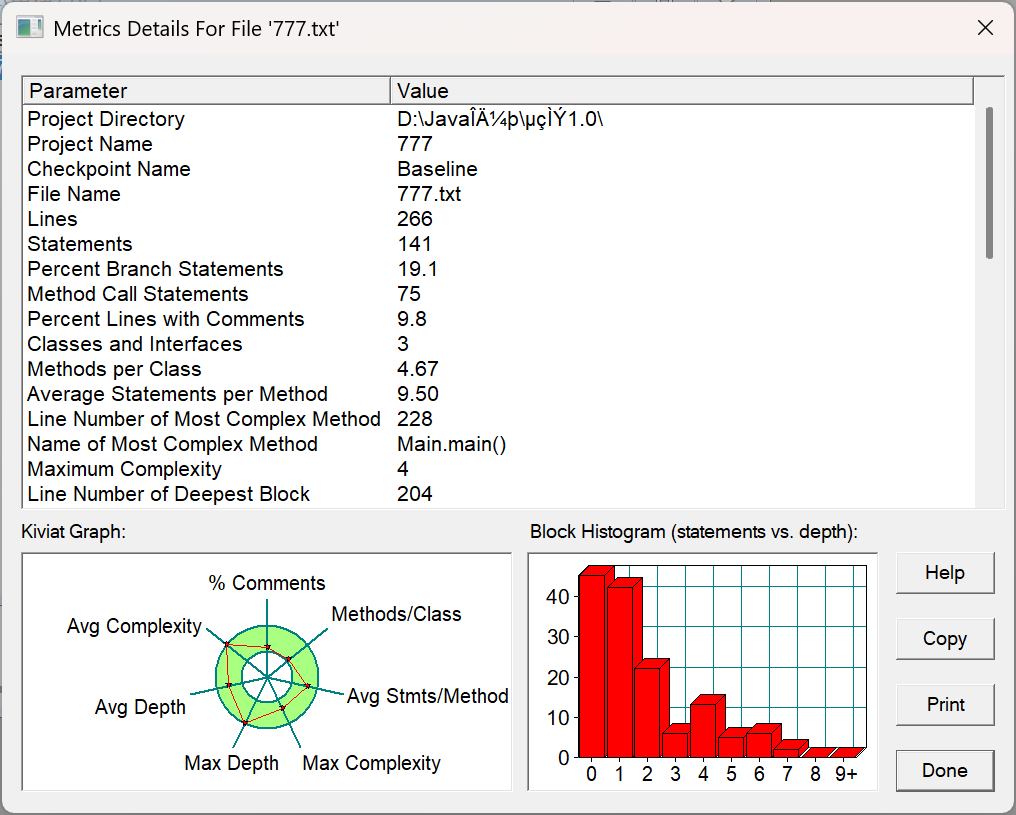Click the depth 0 histogram bar

pos(592,665)
